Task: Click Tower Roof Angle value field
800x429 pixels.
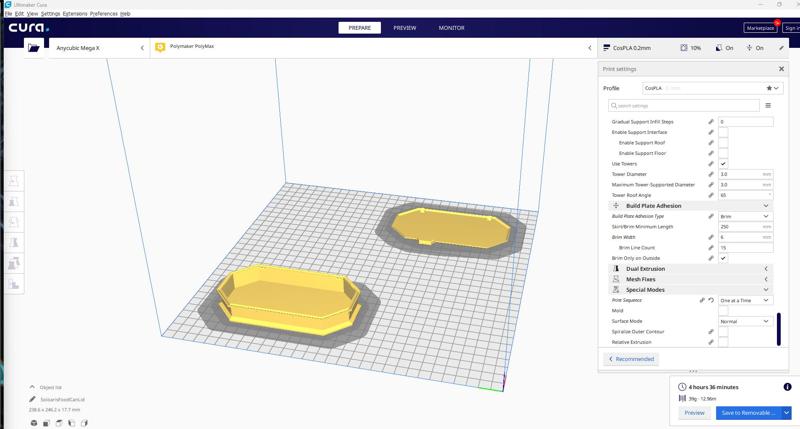Action: (x=745, y=195)
